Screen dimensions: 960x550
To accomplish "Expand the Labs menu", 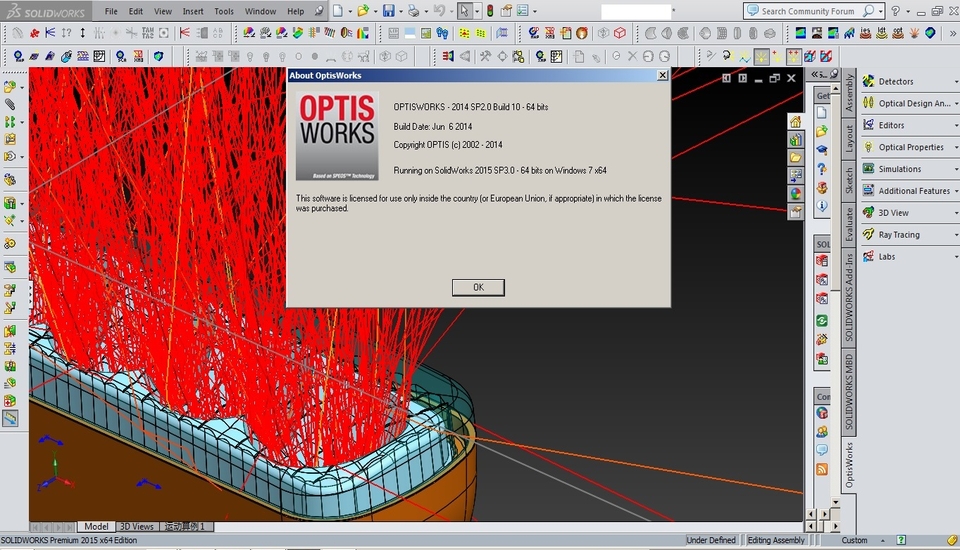I will [x=910, y=257].
